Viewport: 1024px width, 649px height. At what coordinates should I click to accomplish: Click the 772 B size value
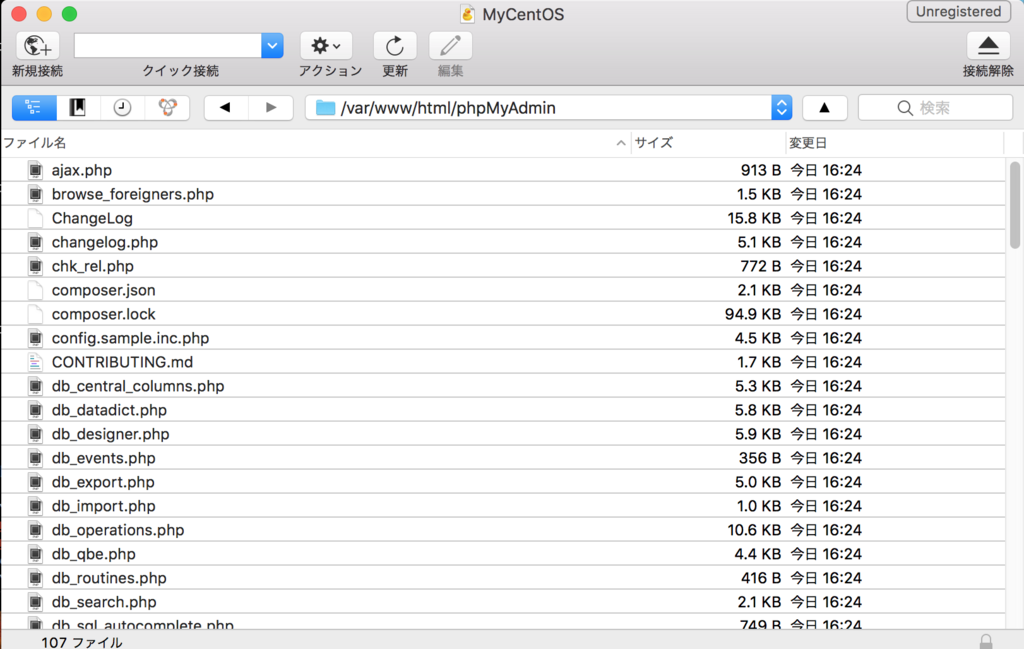coord(761,266)
